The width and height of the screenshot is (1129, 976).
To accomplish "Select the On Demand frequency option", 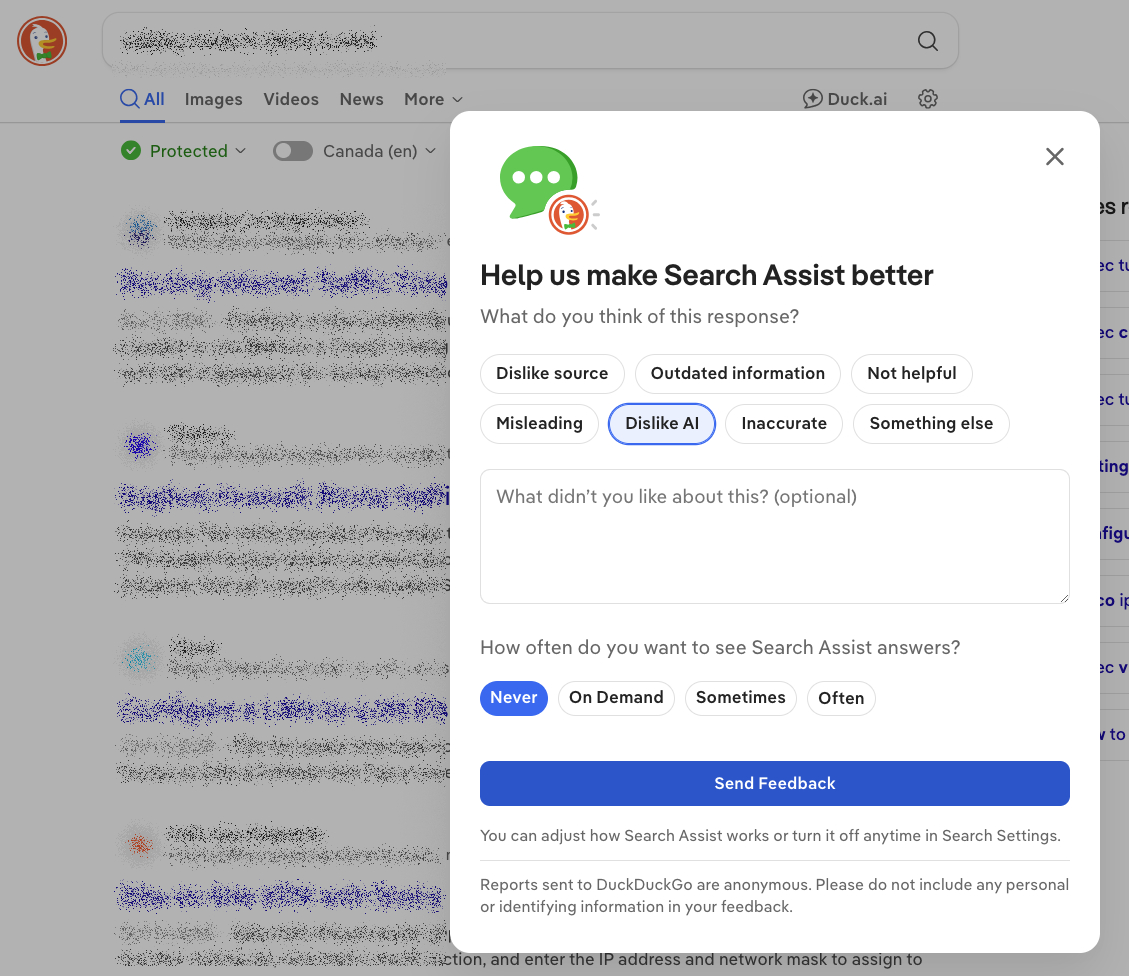I will point(616,698).
